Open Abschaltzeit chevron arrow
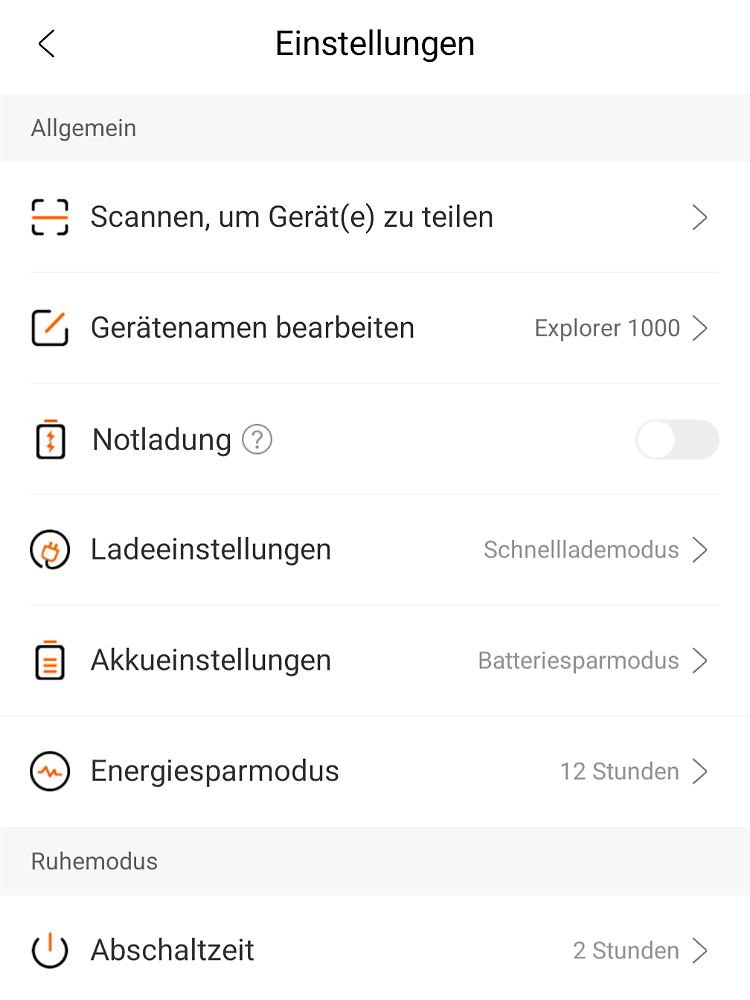 [x=700, y=950]
